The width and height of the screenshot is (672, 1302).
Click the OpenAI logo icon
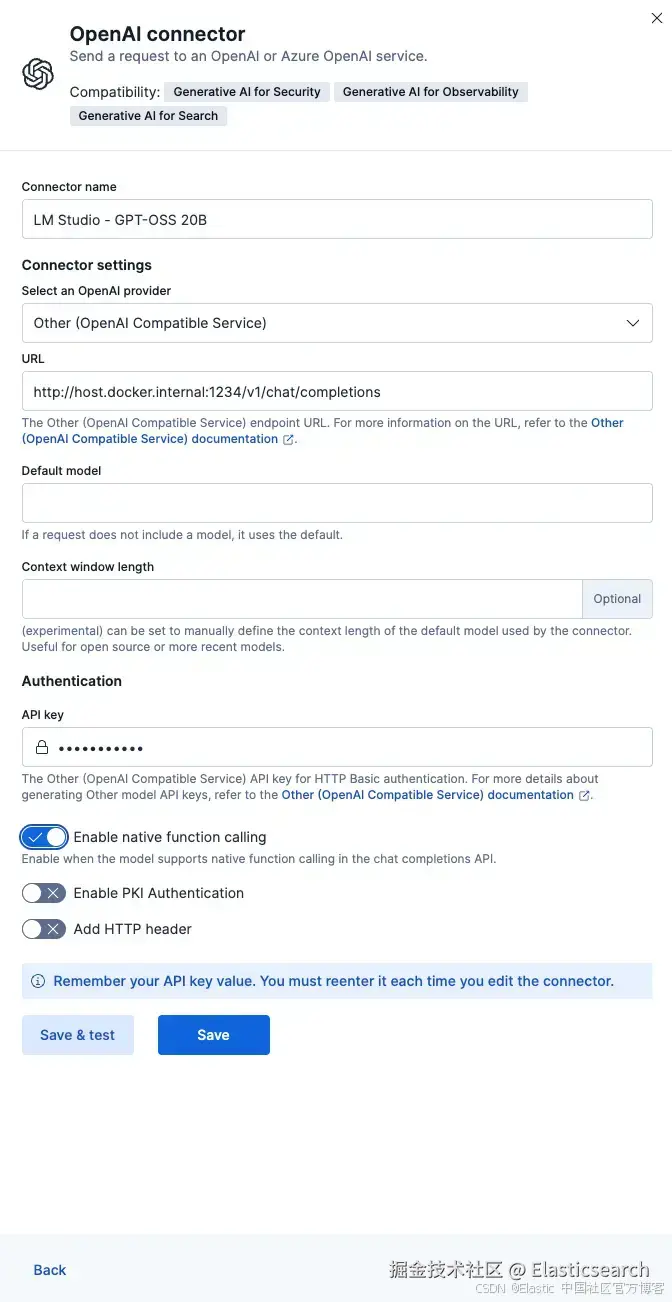click(x=38, y=74)
